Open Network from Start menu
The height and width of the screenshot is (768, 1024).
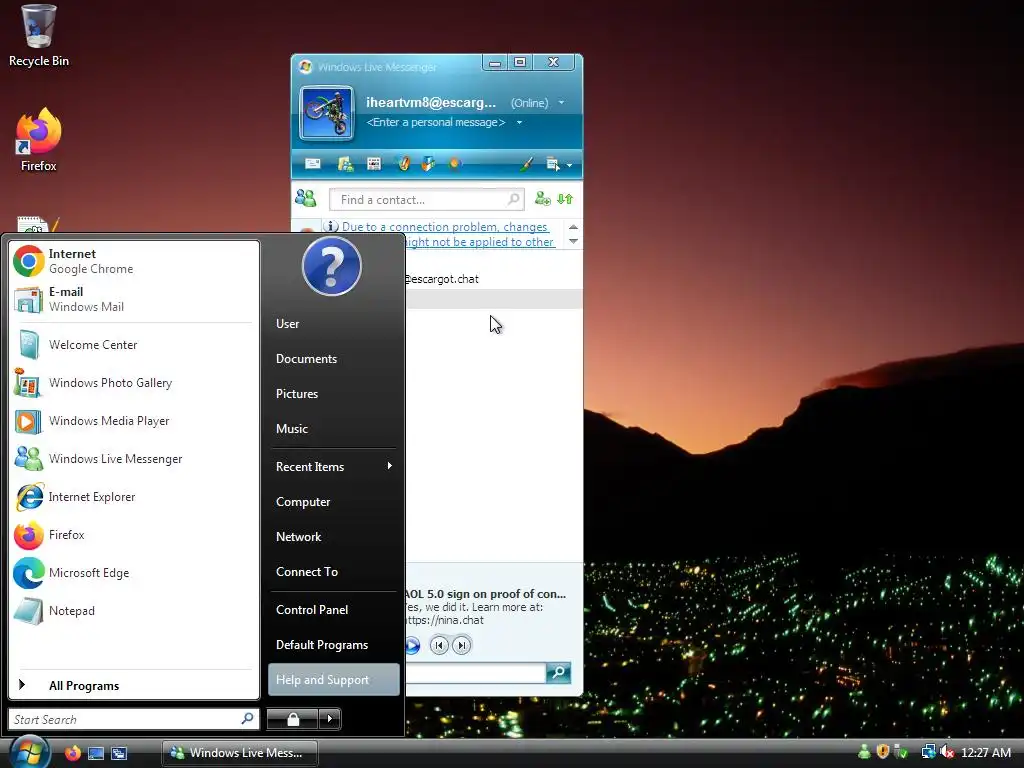coord(333,537)
